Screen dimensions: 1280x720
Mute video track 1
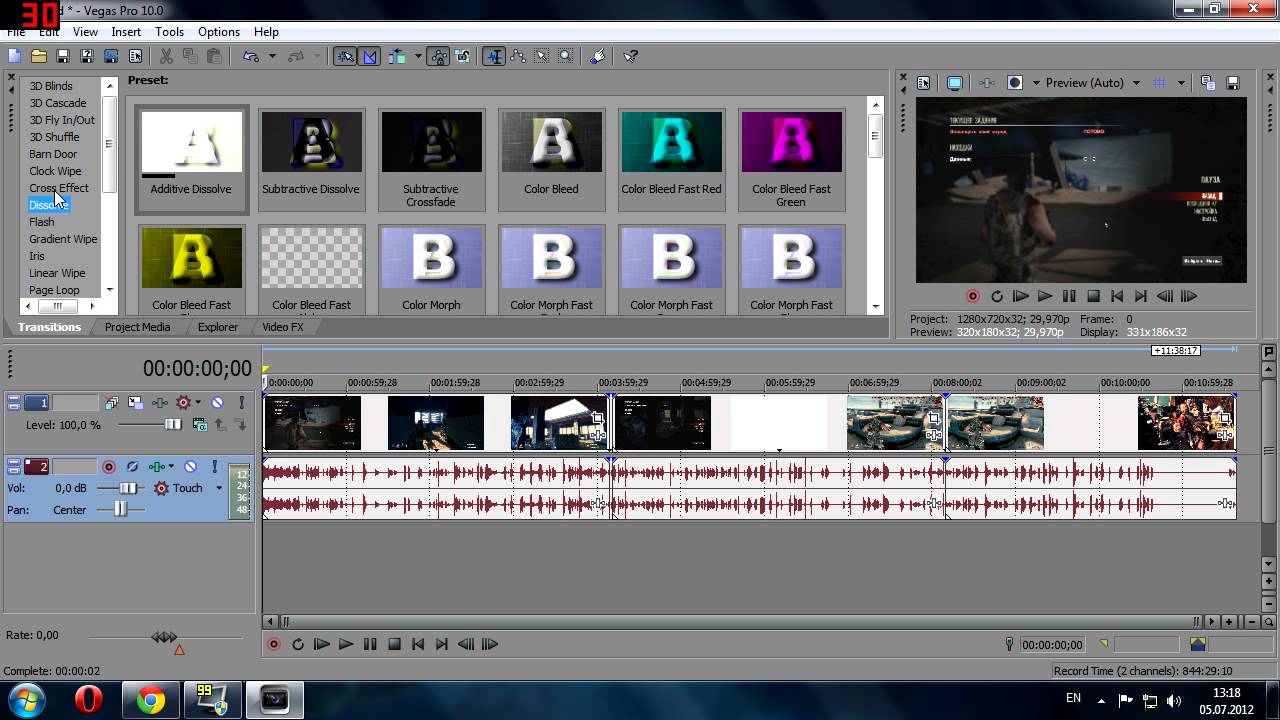[x=217, y=403]
